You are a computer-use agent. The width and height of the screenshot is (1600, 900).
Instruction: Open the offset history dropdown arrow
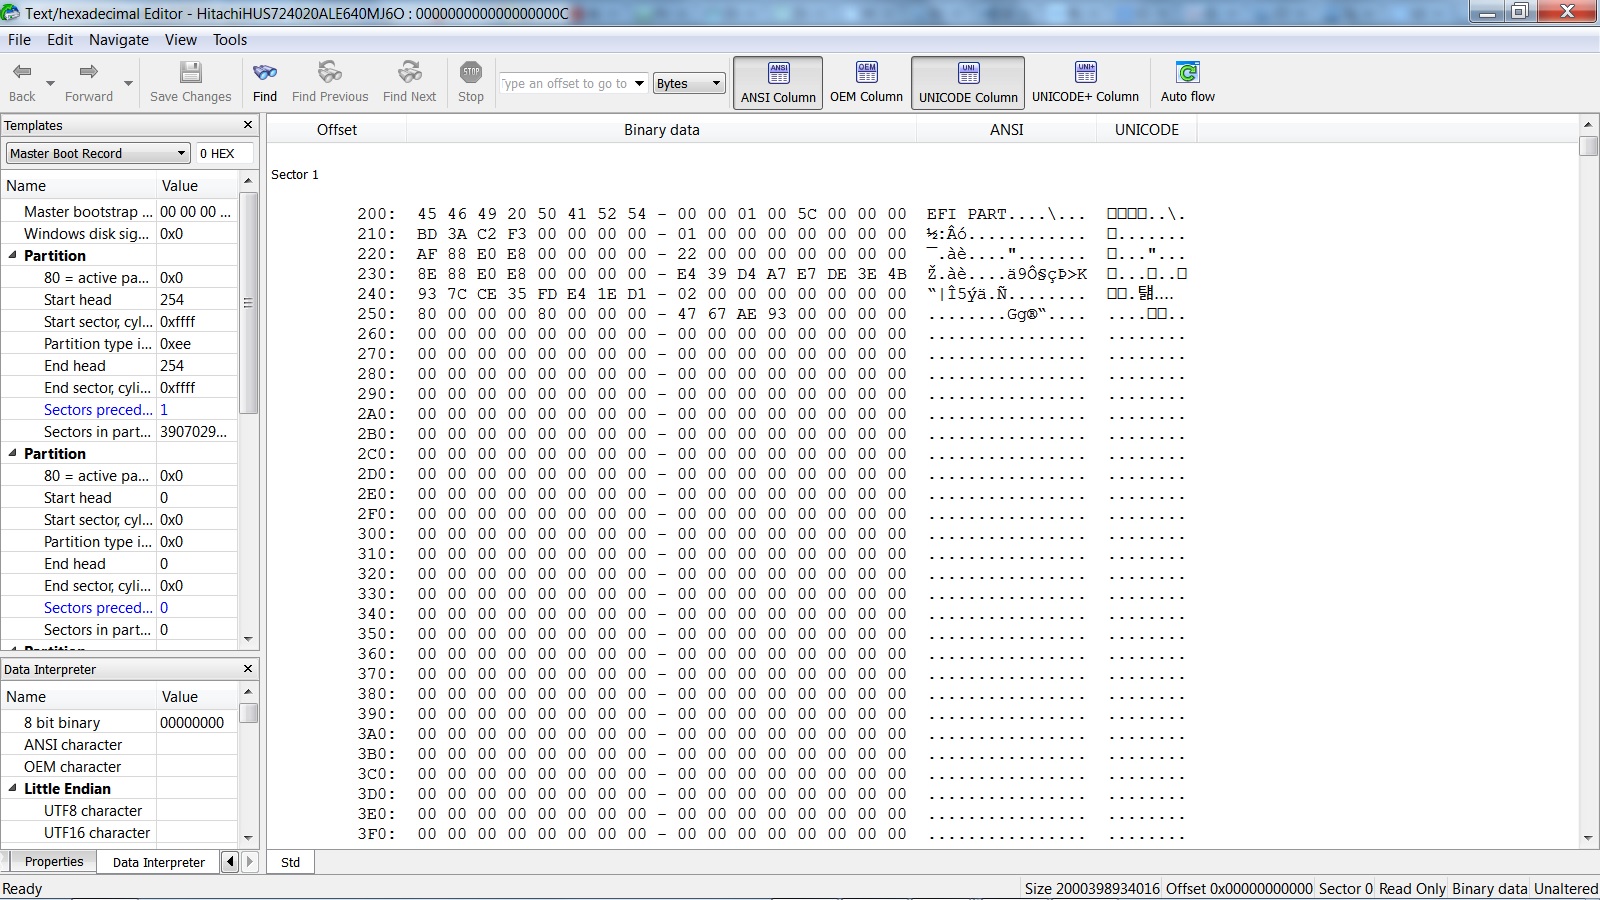click(x=639, y=84)
